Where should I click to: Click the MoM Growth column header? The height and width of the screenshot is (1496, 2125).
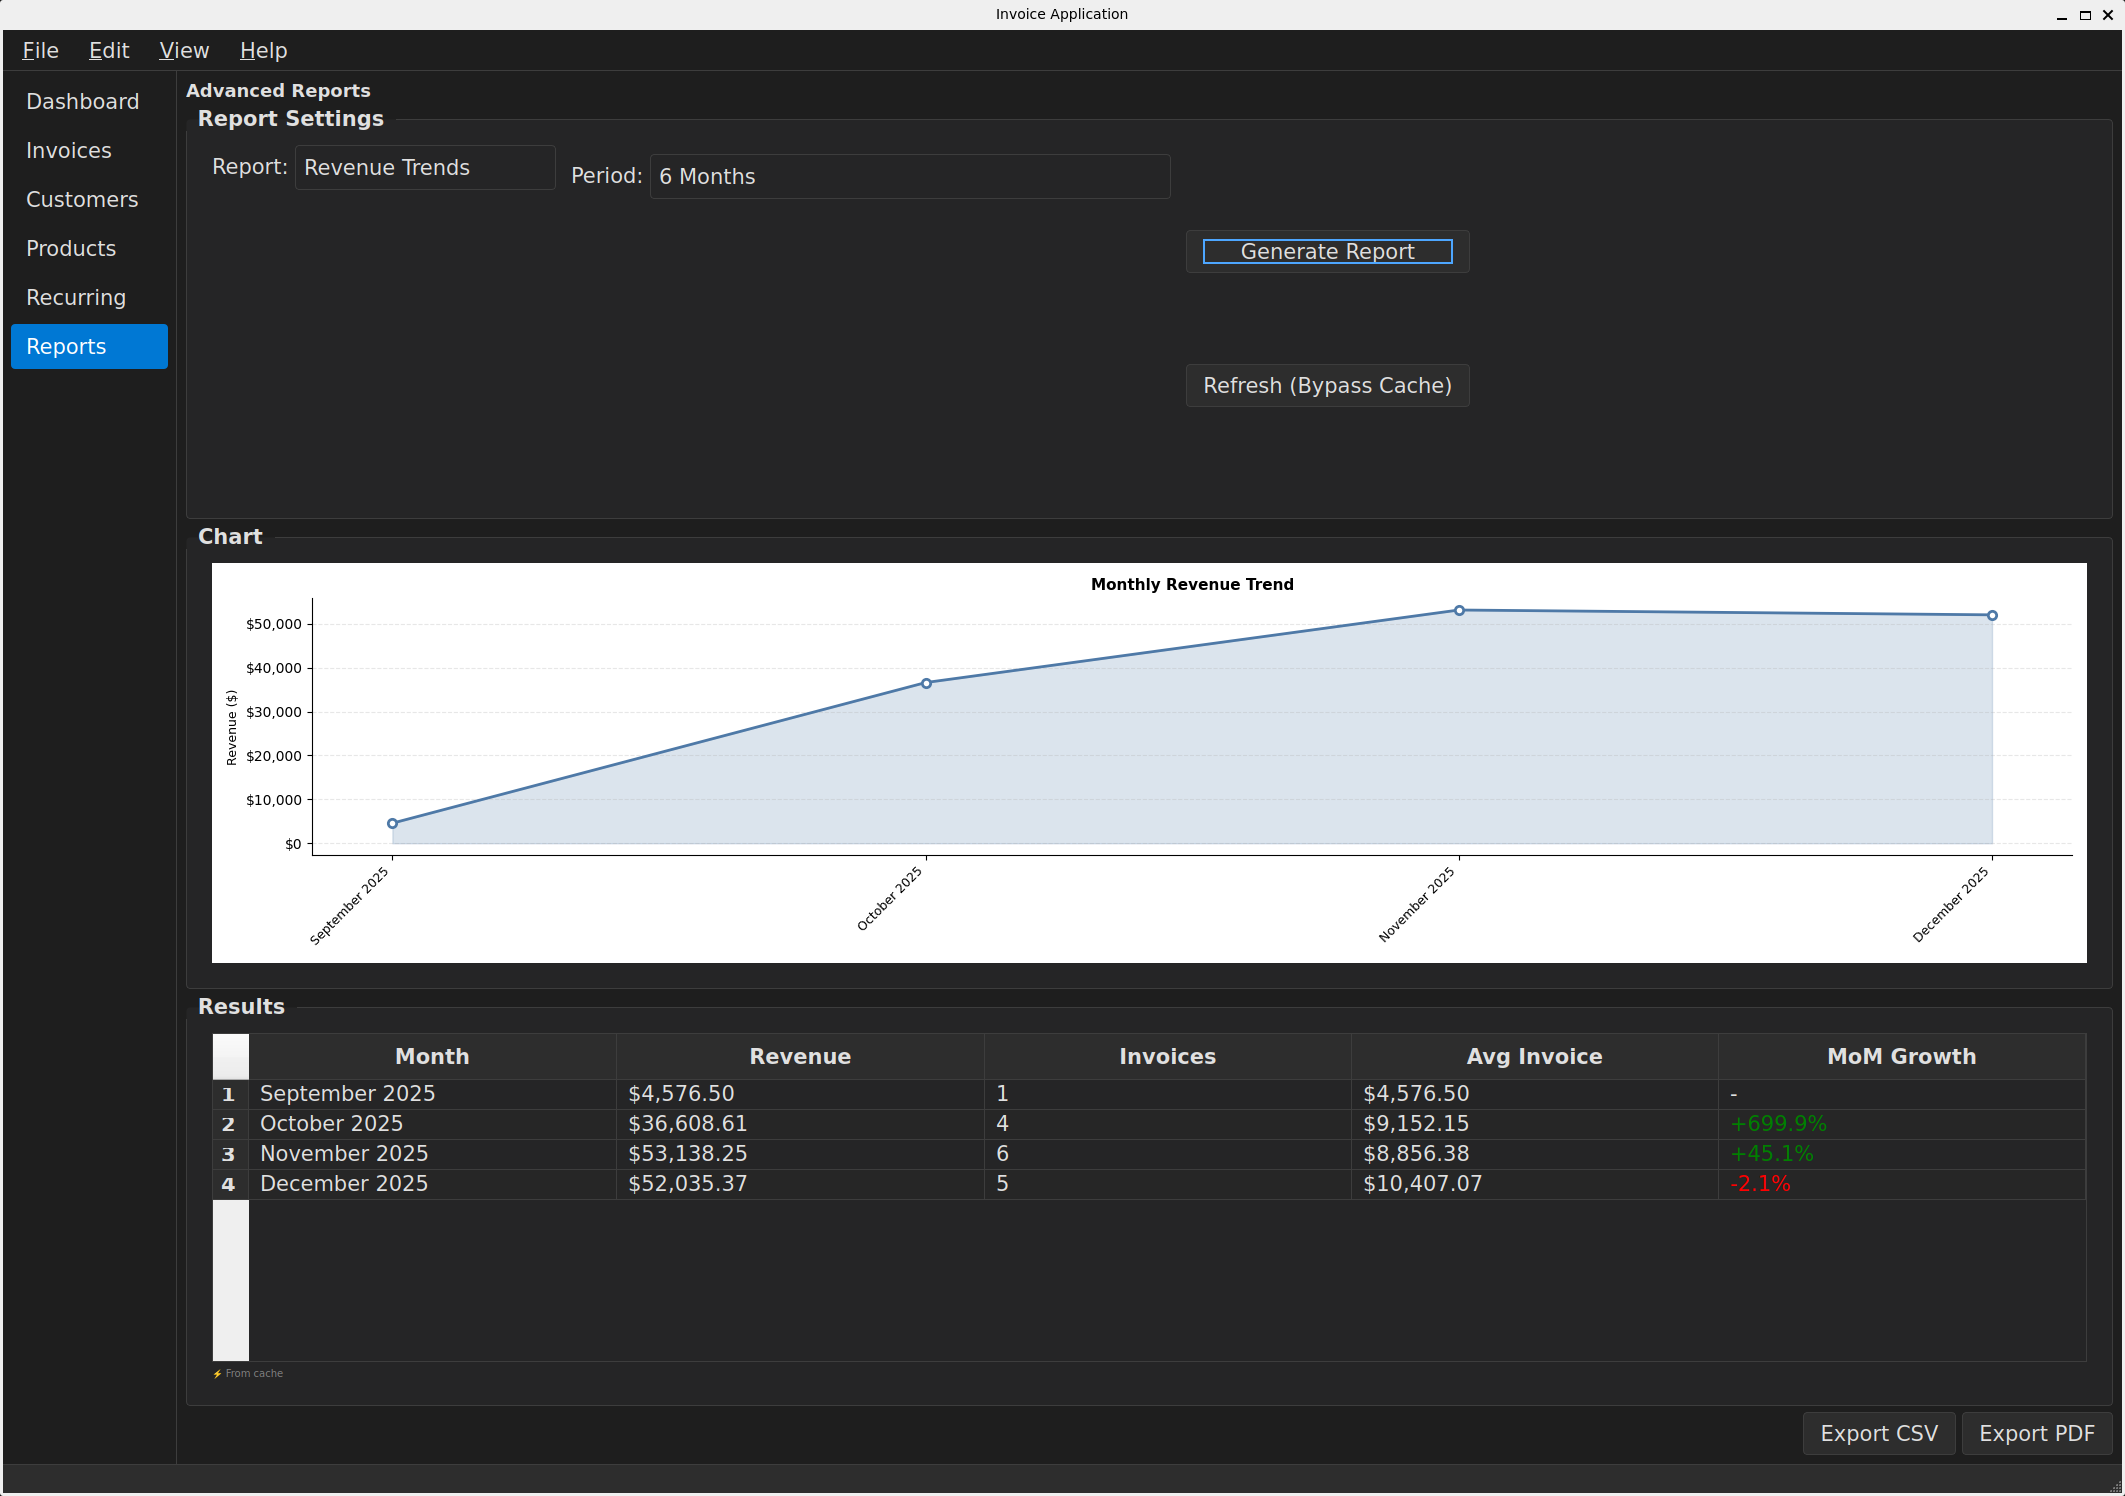[1900, 1057]
